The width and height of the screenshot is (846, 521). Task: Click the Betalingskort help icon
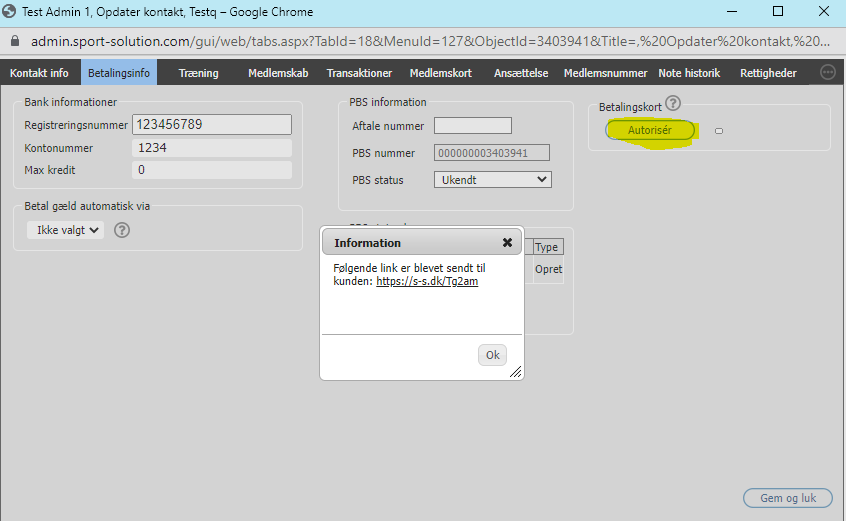[x=673, y=103]
